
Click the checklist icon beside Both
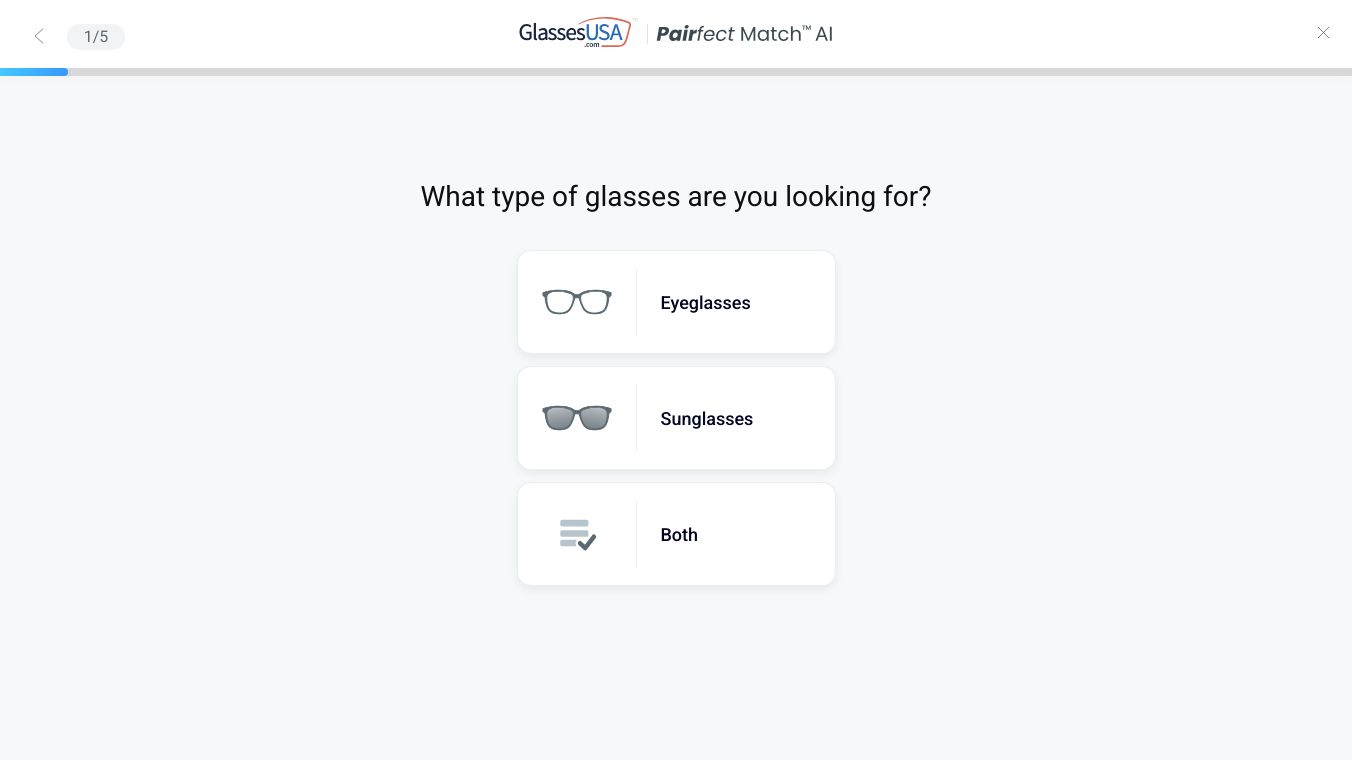(x=577, y=534)
